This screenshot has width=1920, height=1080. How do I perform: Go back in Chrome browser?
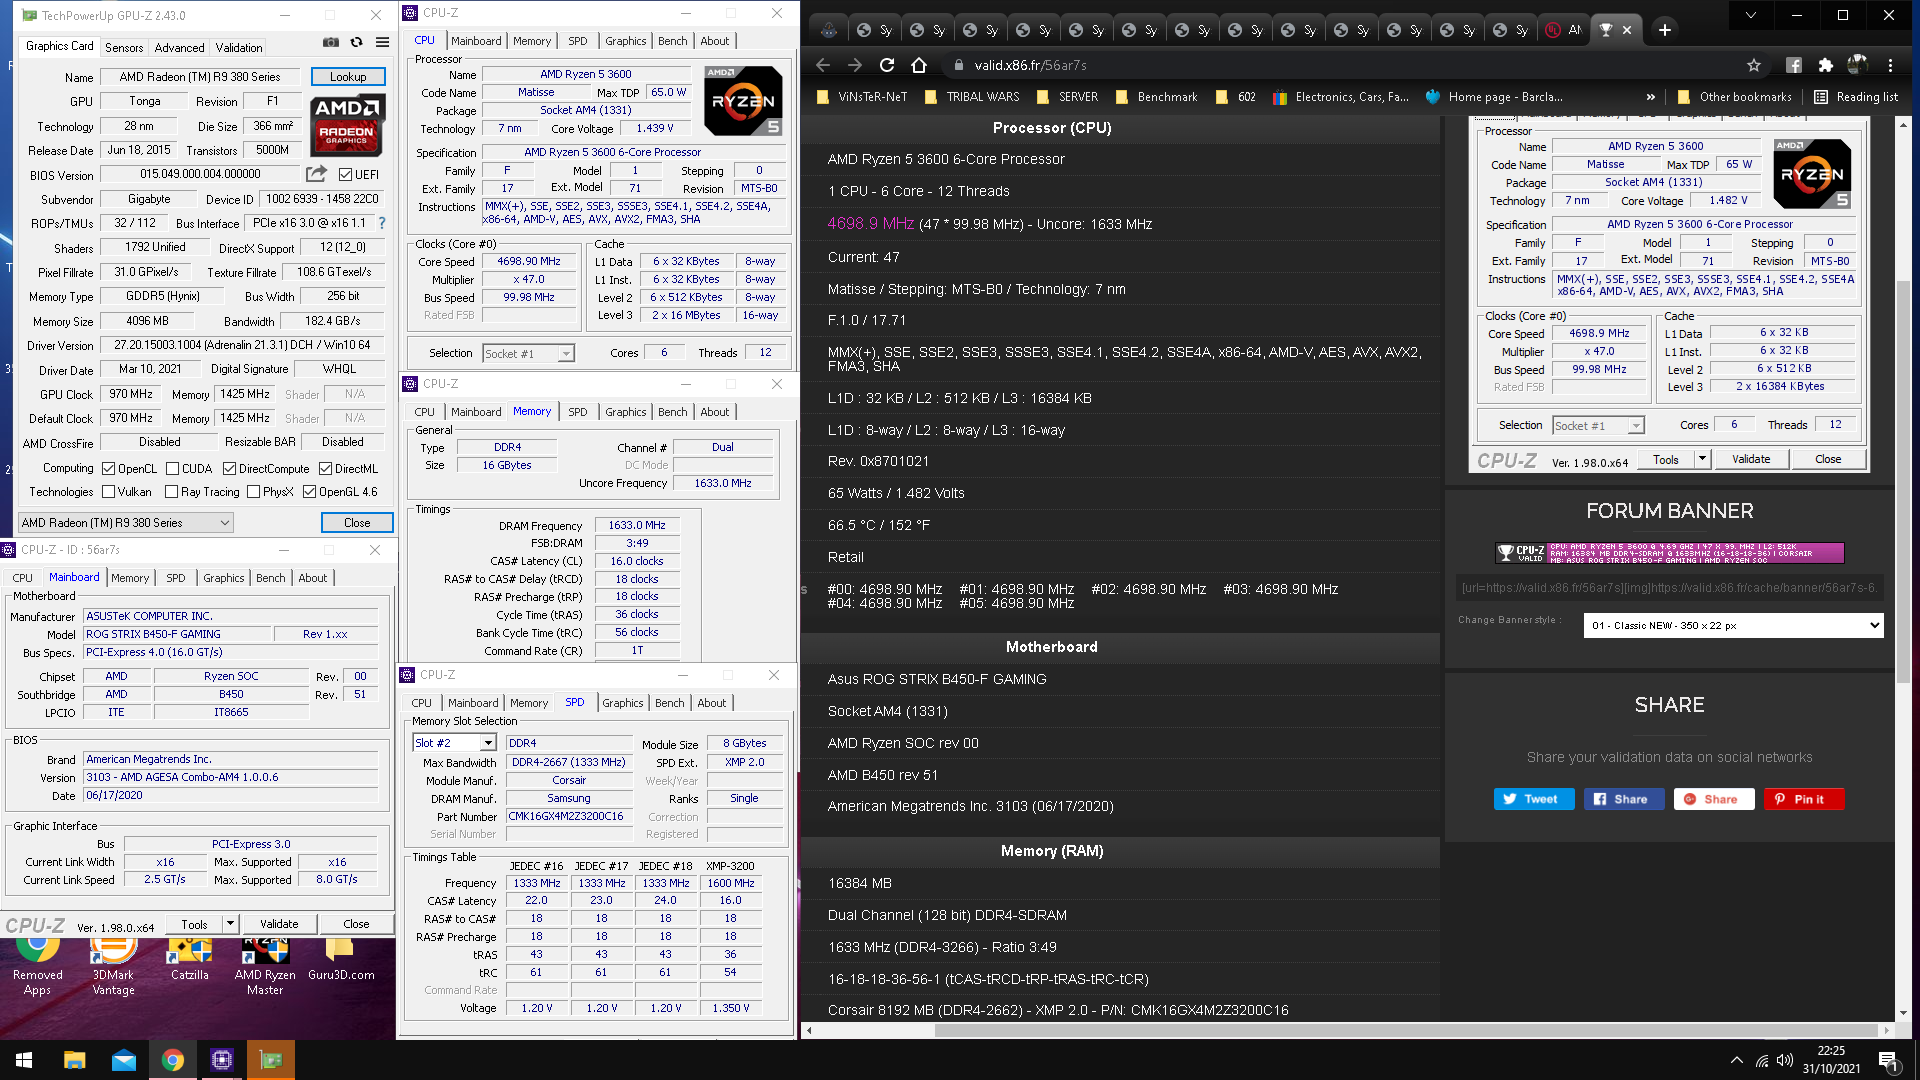point(823,65)
